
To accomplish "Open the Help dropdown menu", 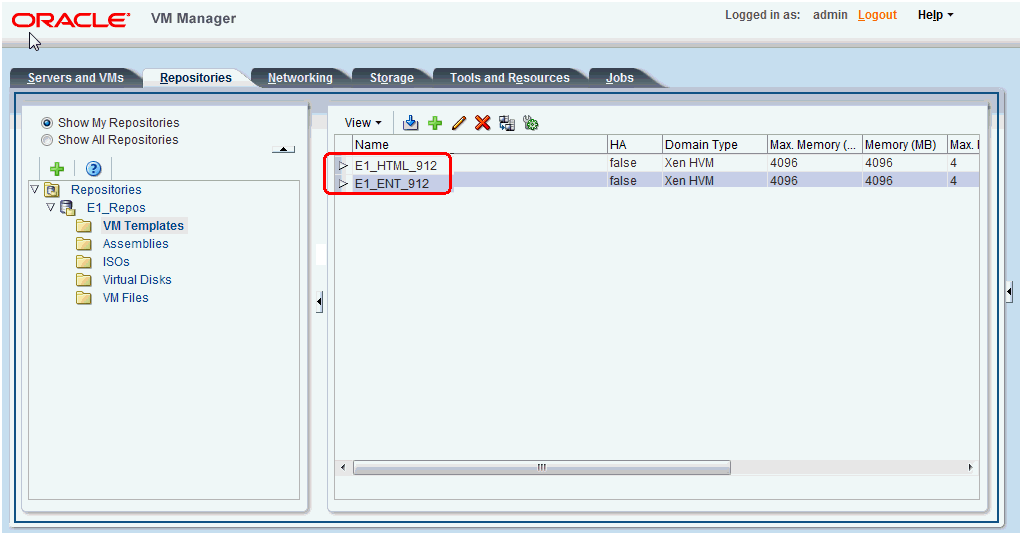I will [935, 15].
